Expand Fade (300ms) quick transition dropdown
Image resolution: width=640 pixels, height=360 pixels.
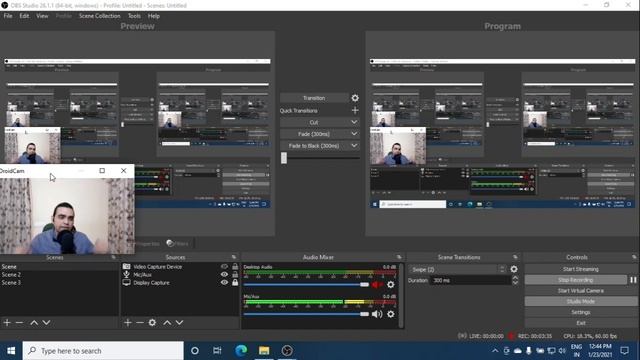[x=354, y=134]
